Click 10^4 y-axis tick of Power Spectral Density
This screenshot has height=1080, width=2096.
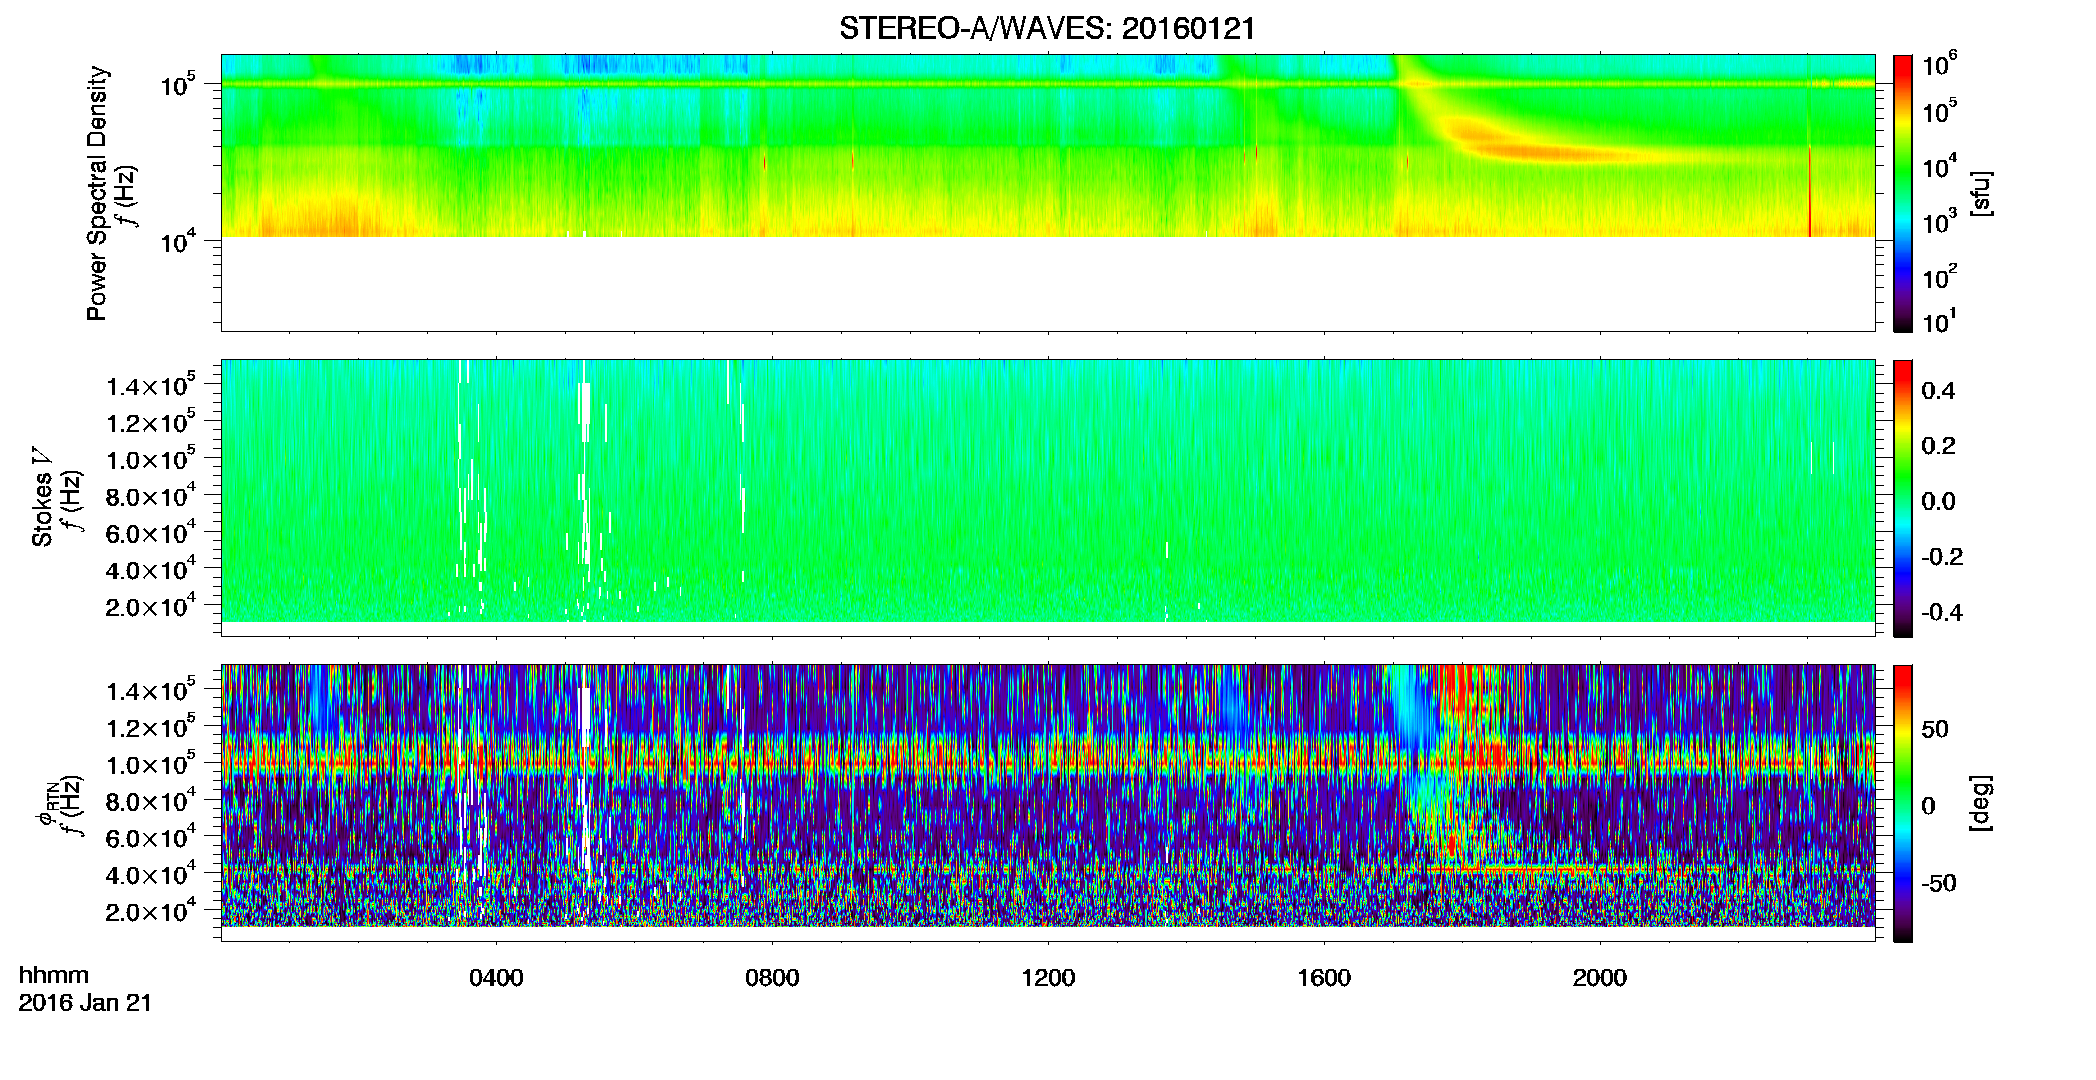coord(179,240)
